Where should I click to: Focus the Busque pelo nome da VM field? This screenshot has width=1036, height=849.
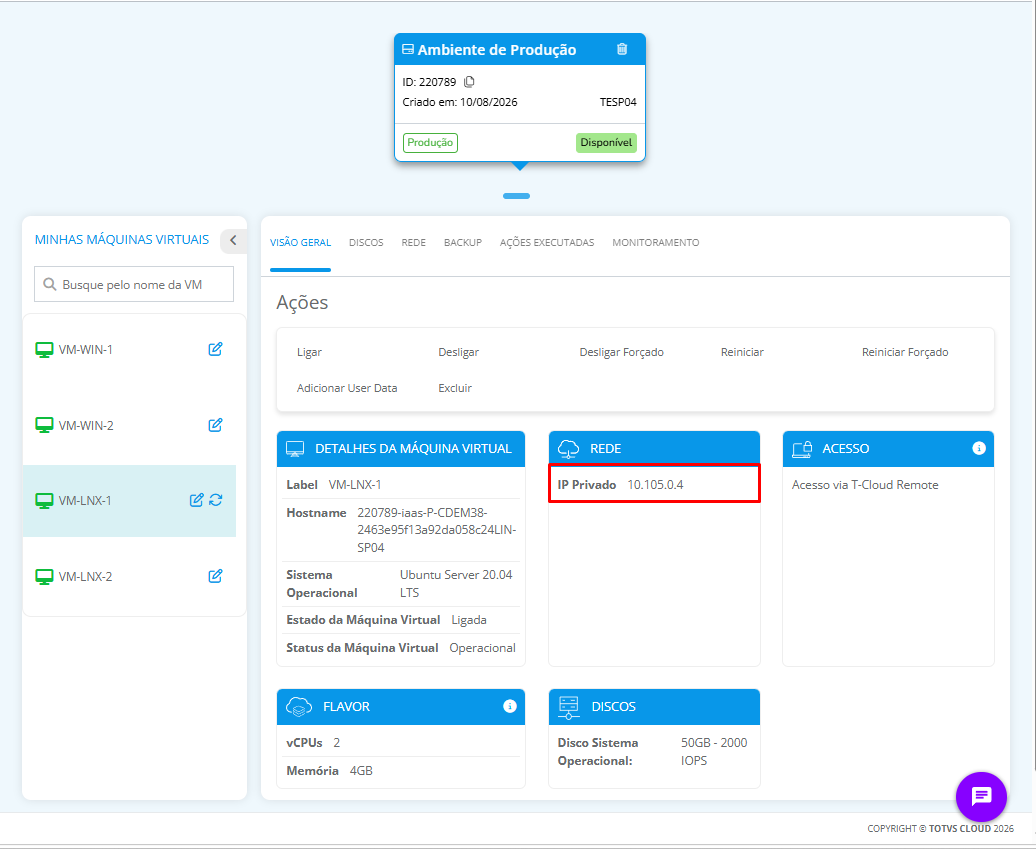point(133,284)
